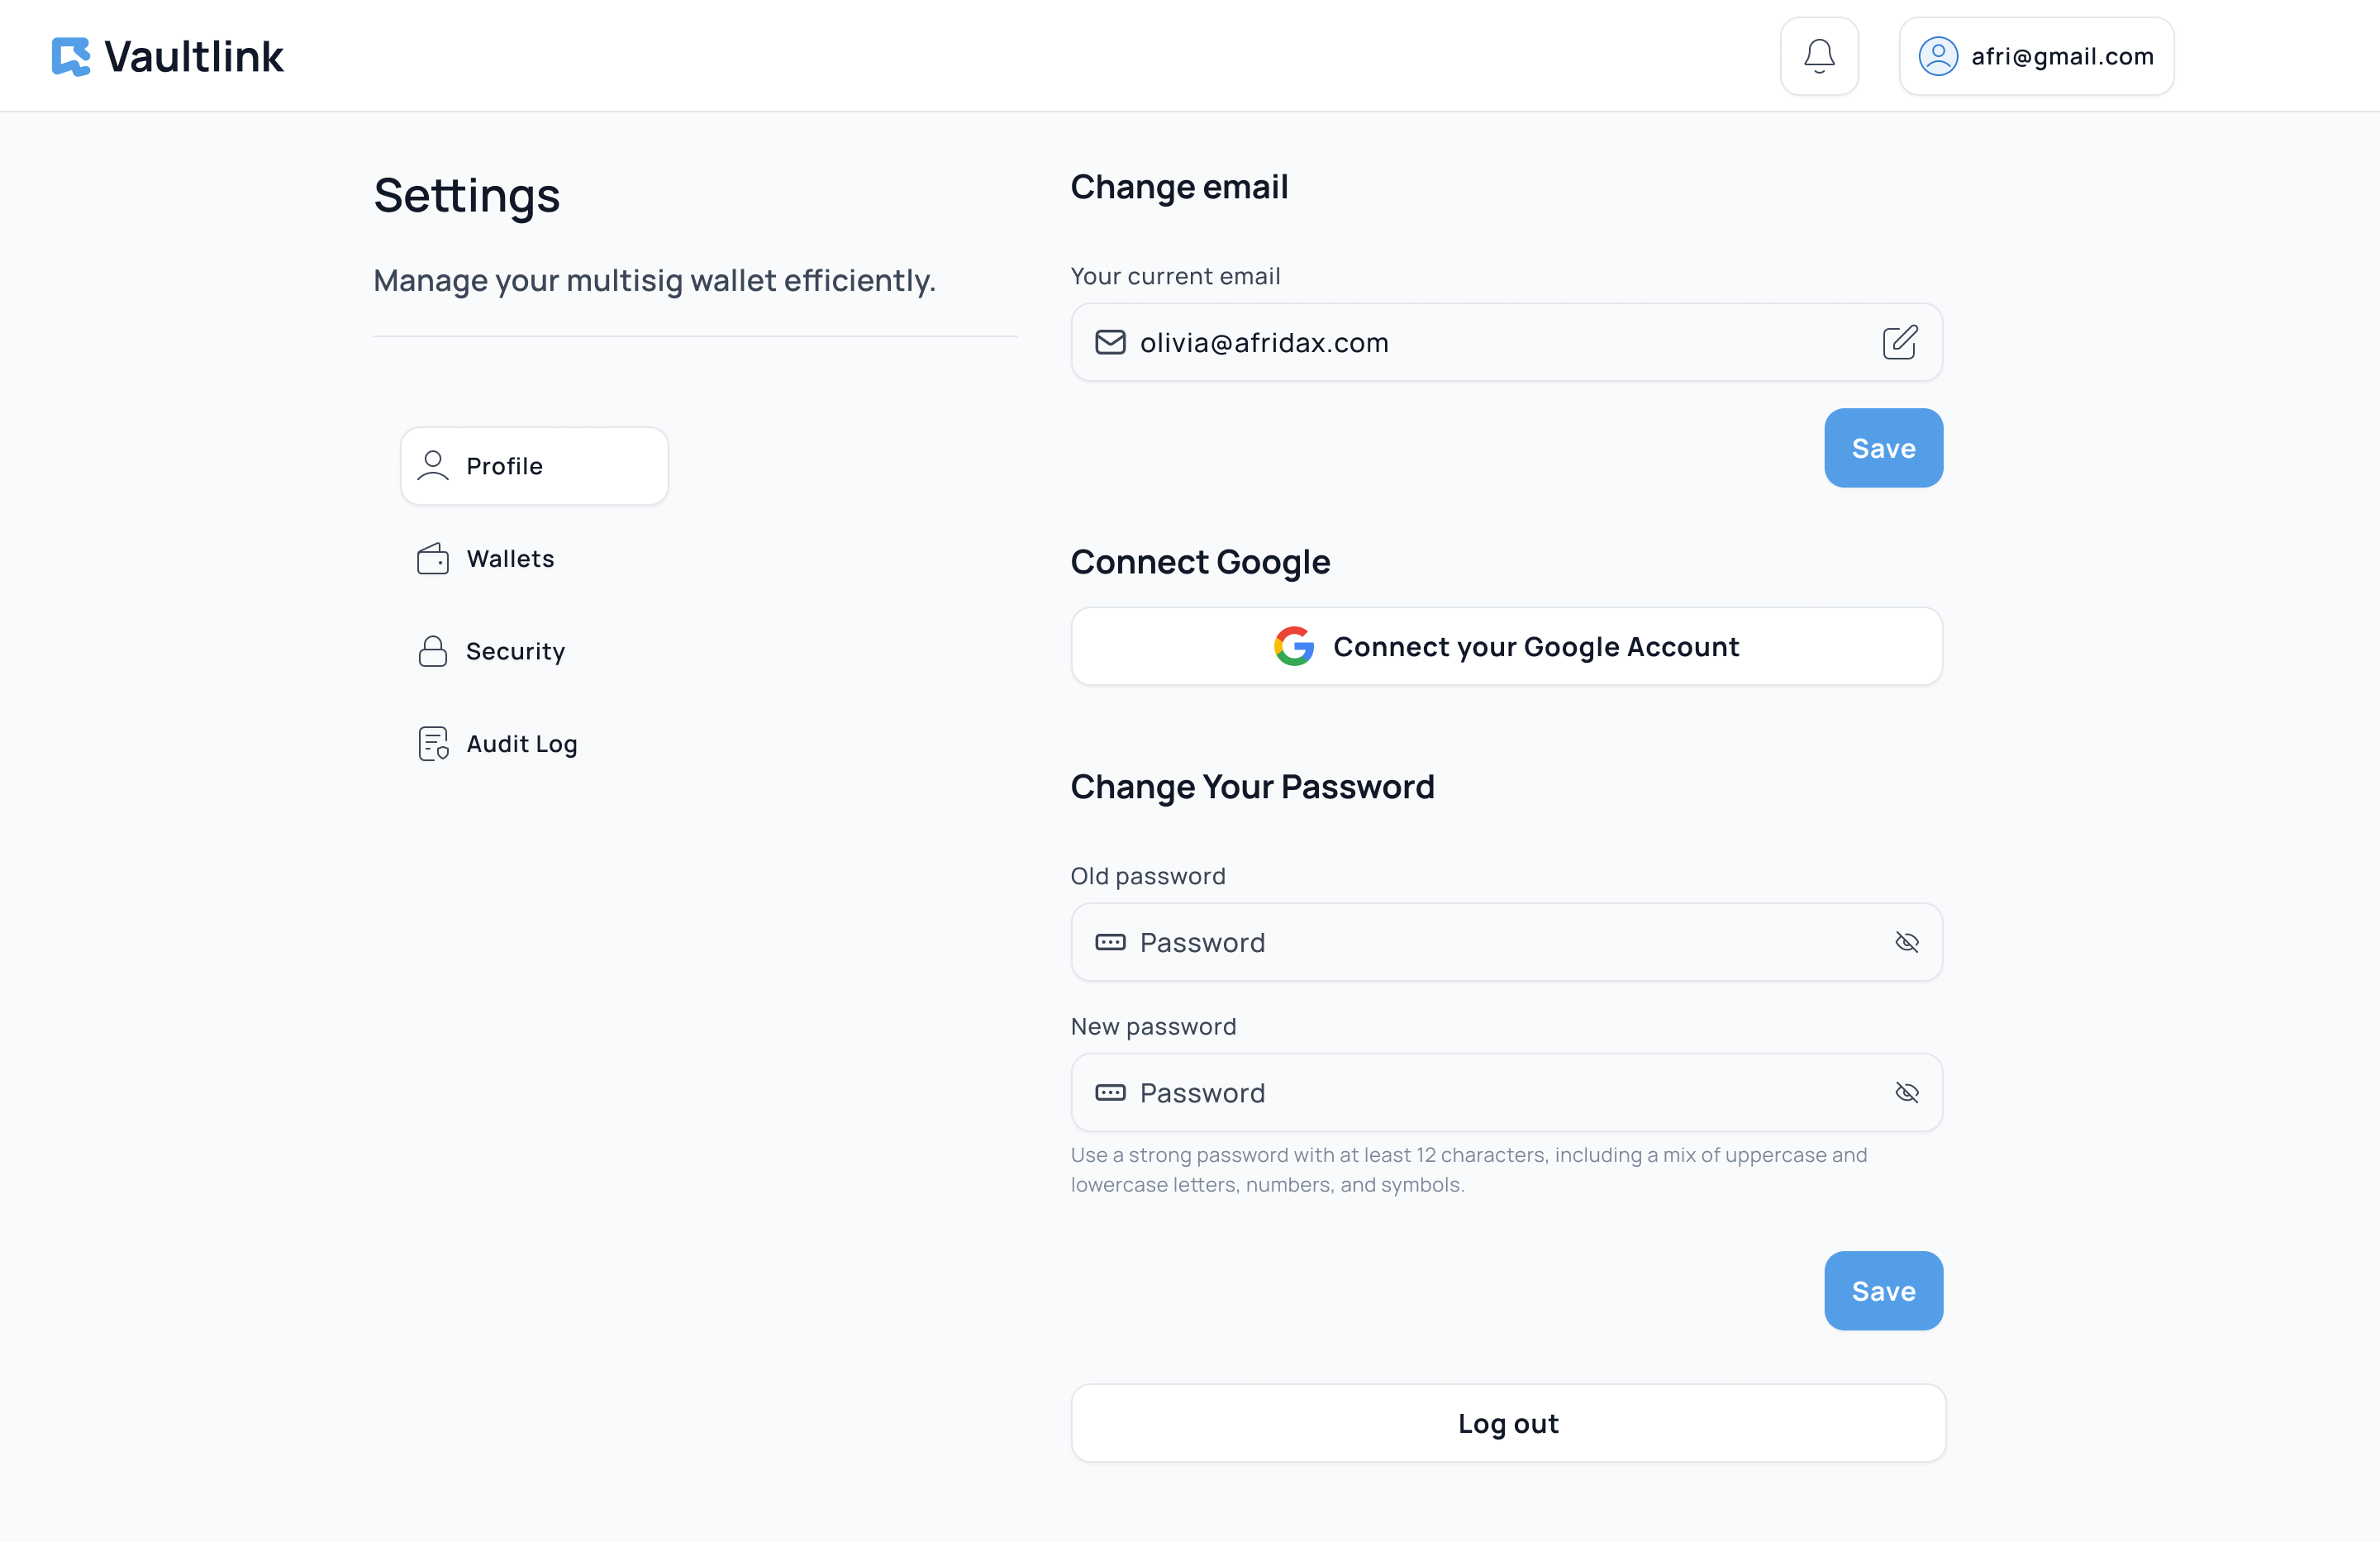Click the keyboard icon in New password field

pos(1110,1092)
